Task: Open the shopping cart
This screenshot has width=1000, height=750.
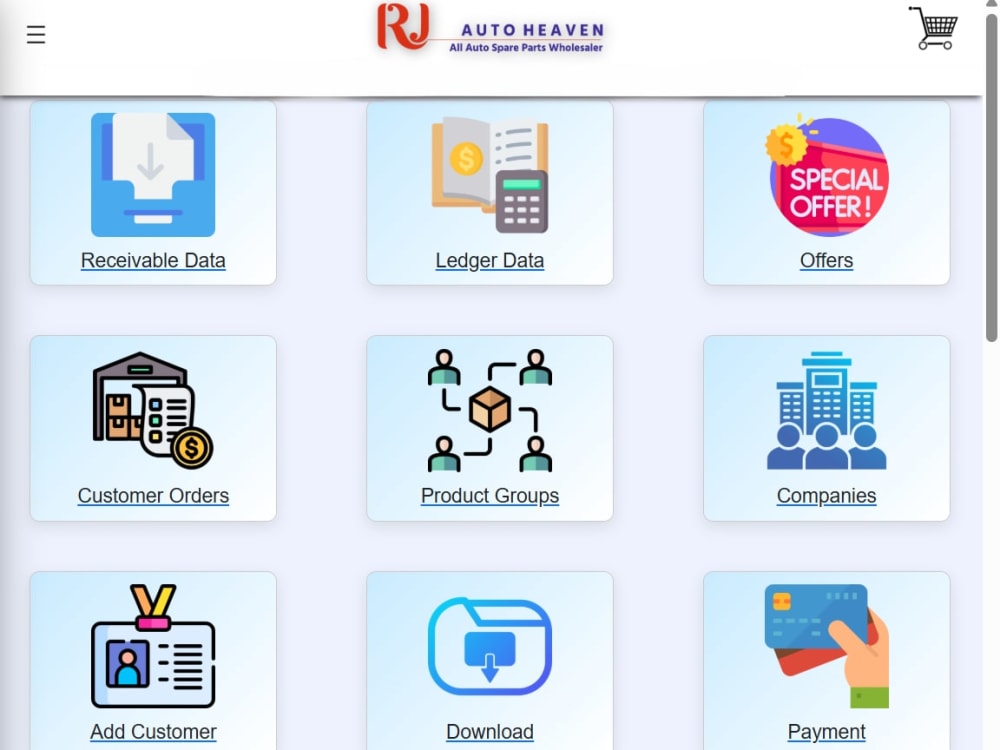Action: (933, 28)
